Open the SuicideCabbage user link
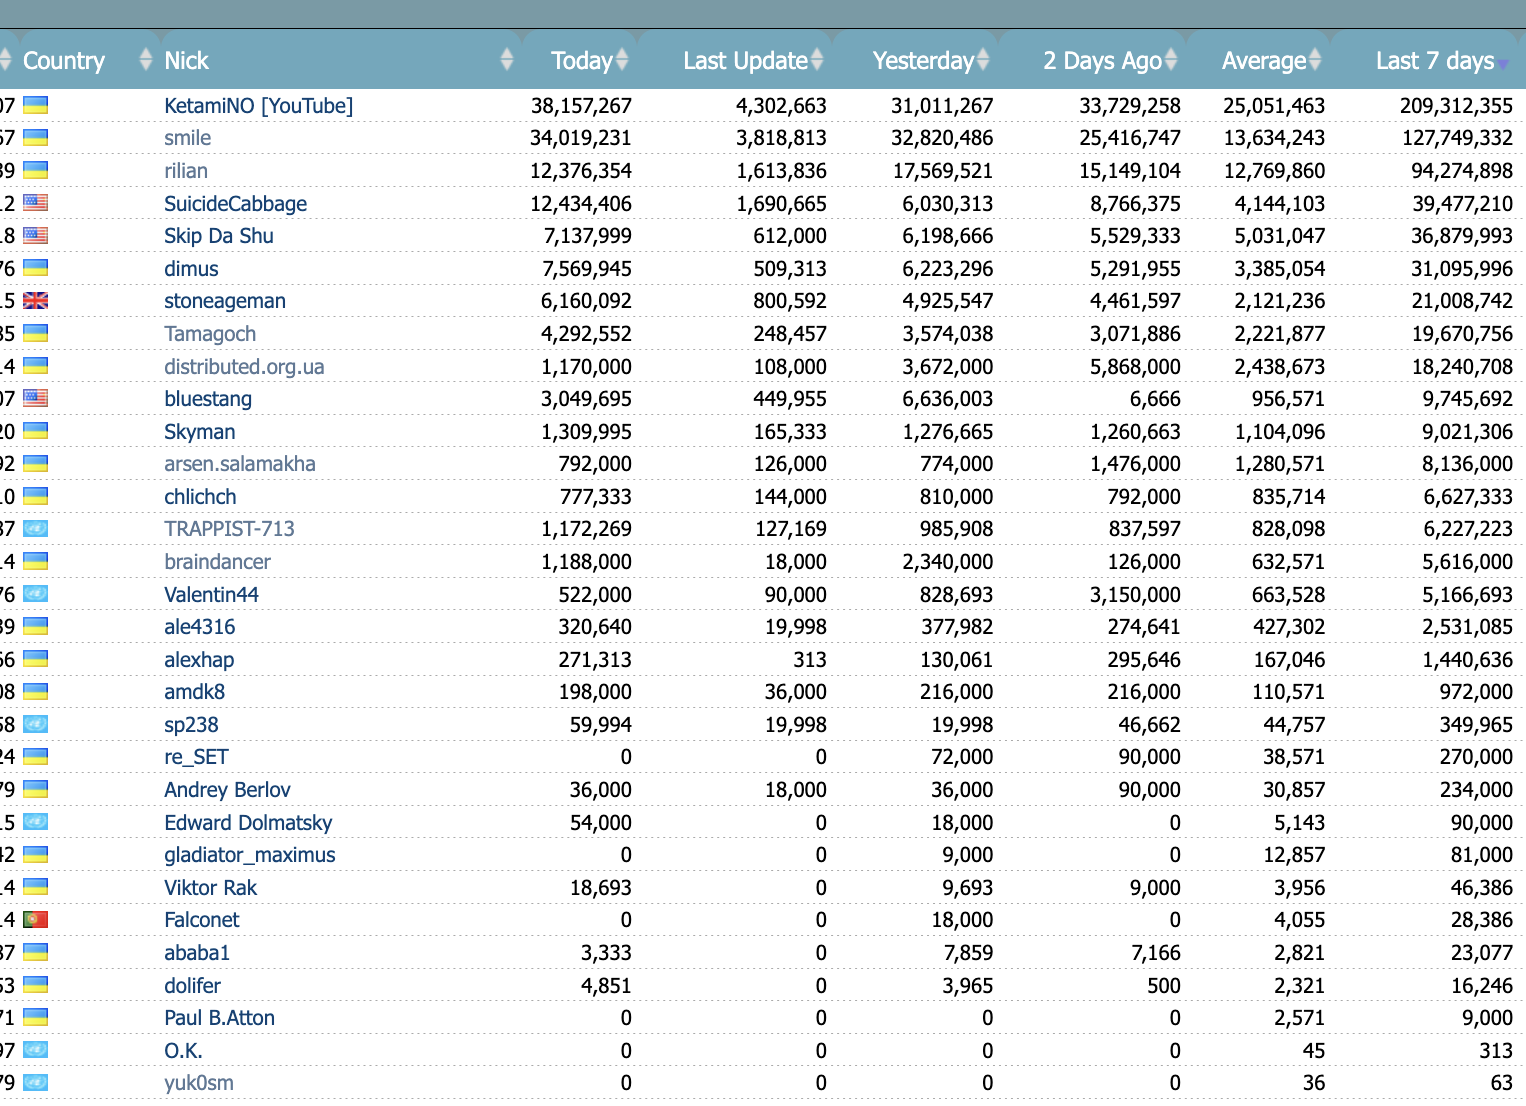This screenshot has height=1106, width=1526. (x=236, y=203)
